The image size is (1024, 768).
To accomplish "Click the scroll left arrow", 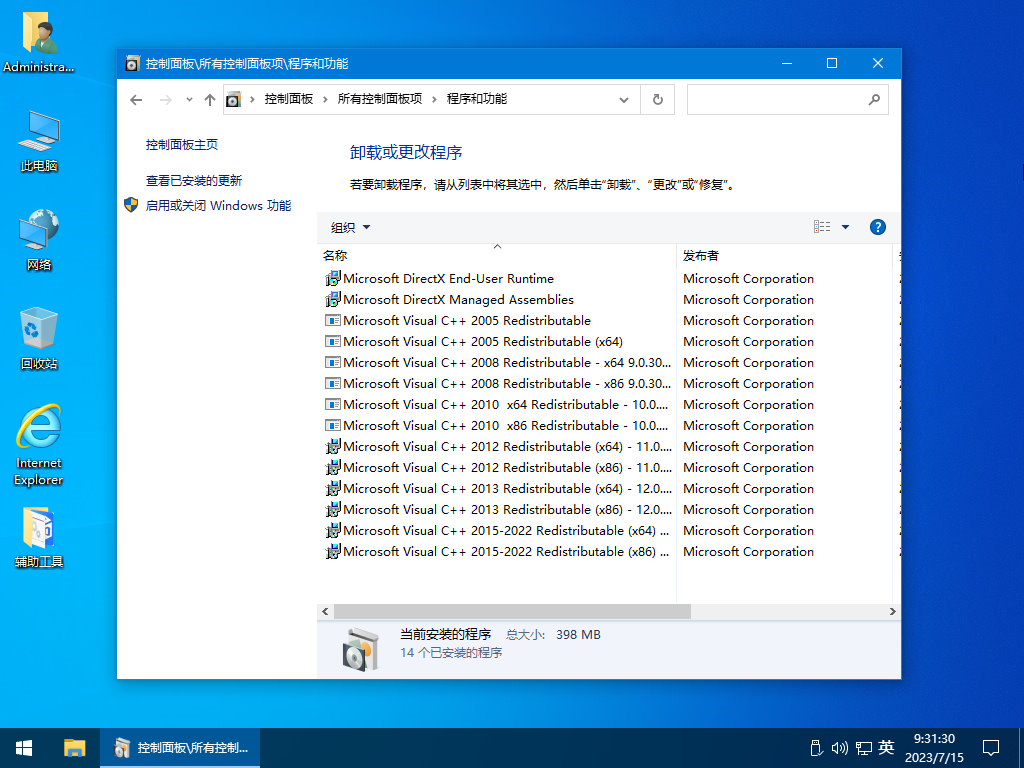I will [325, 611].
